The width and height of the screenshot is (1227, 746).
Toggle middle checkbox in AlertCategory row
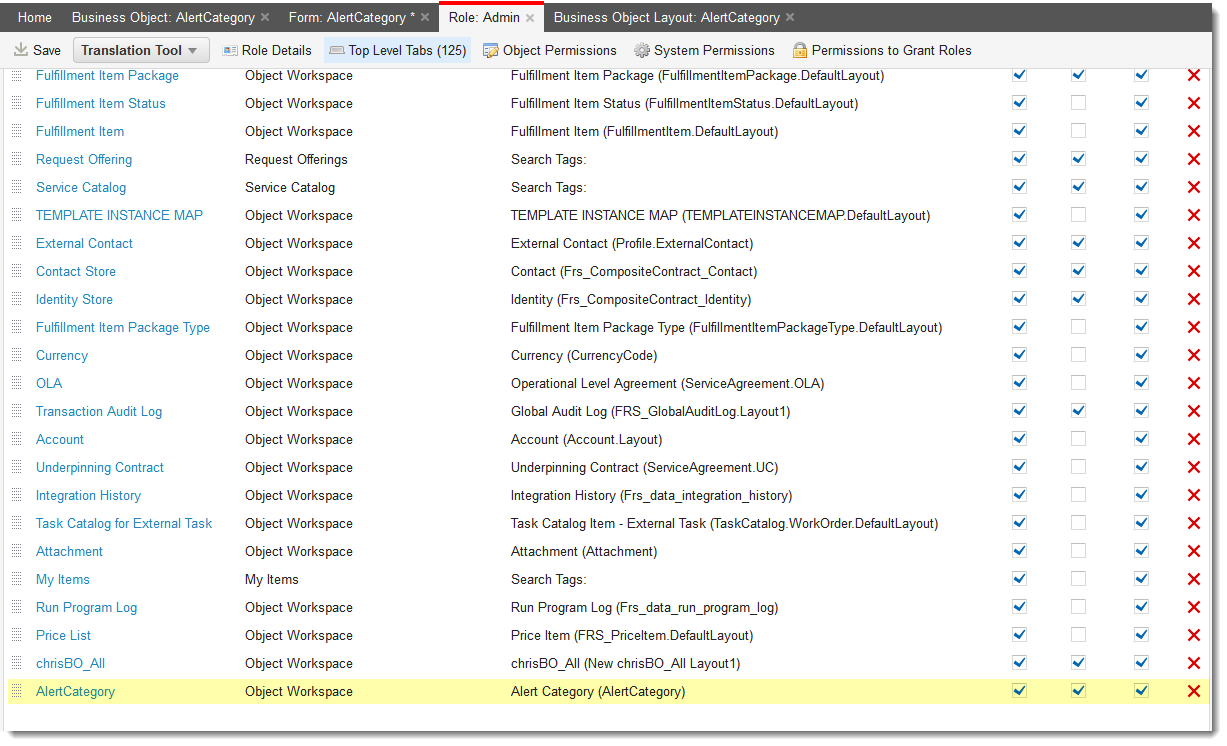pos(1078,690)
